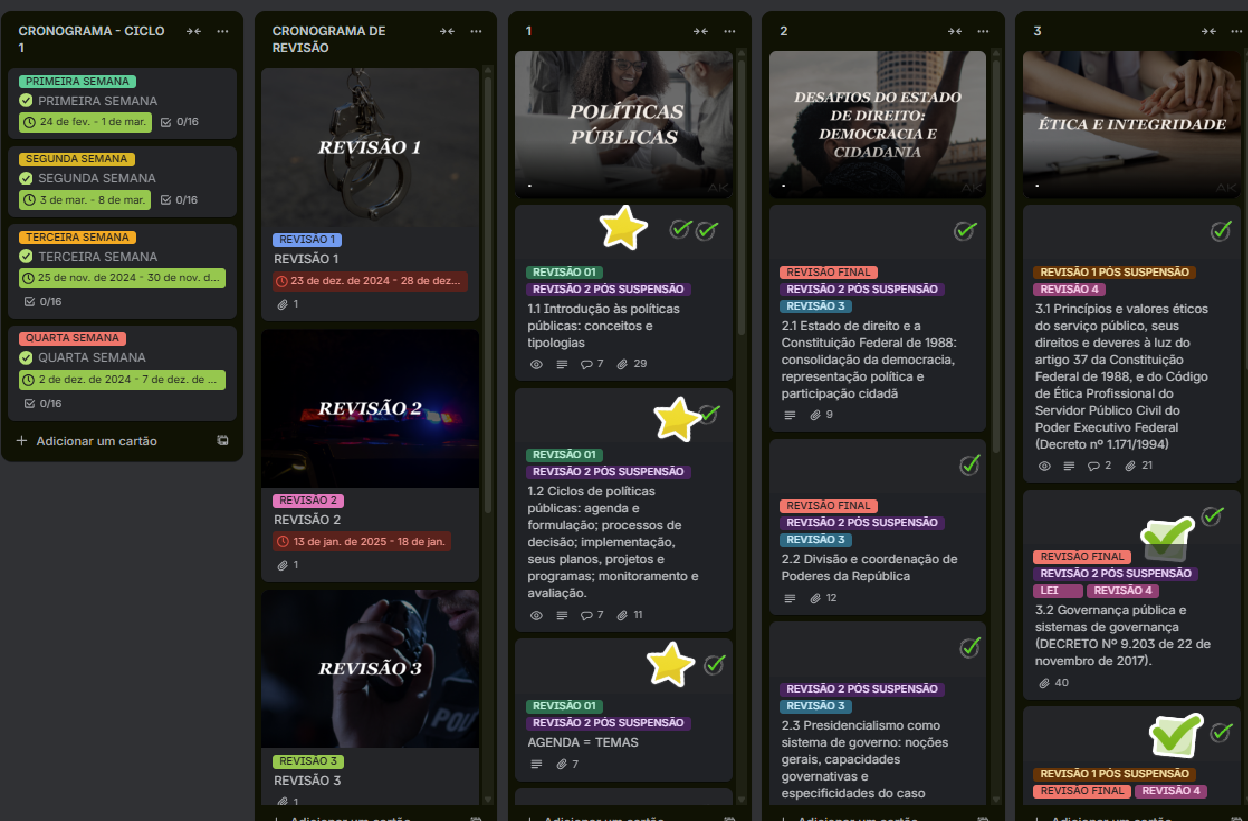Open the 2 comments badge on card 3.1
The image size is (1248, 821).
1100,466
